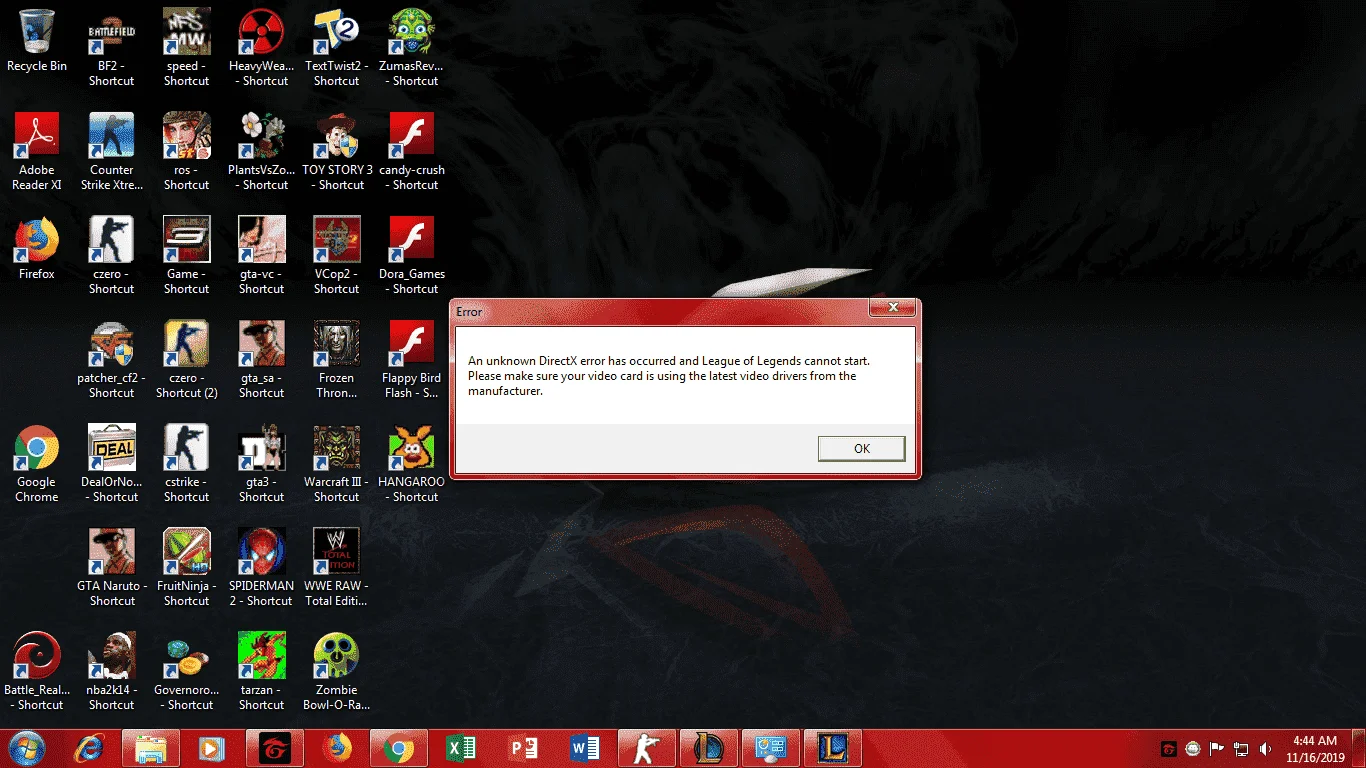
Task: Click the WWE RAW - Total Editi... icon
Action: [336, 568]
